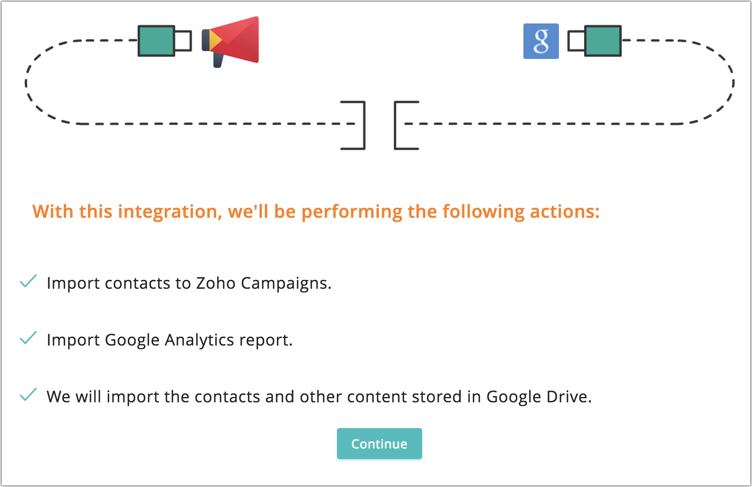Click the white plug tip near Google icon
Screen dimensions: 752x487
pyautogui.click(x=576, y=41)
